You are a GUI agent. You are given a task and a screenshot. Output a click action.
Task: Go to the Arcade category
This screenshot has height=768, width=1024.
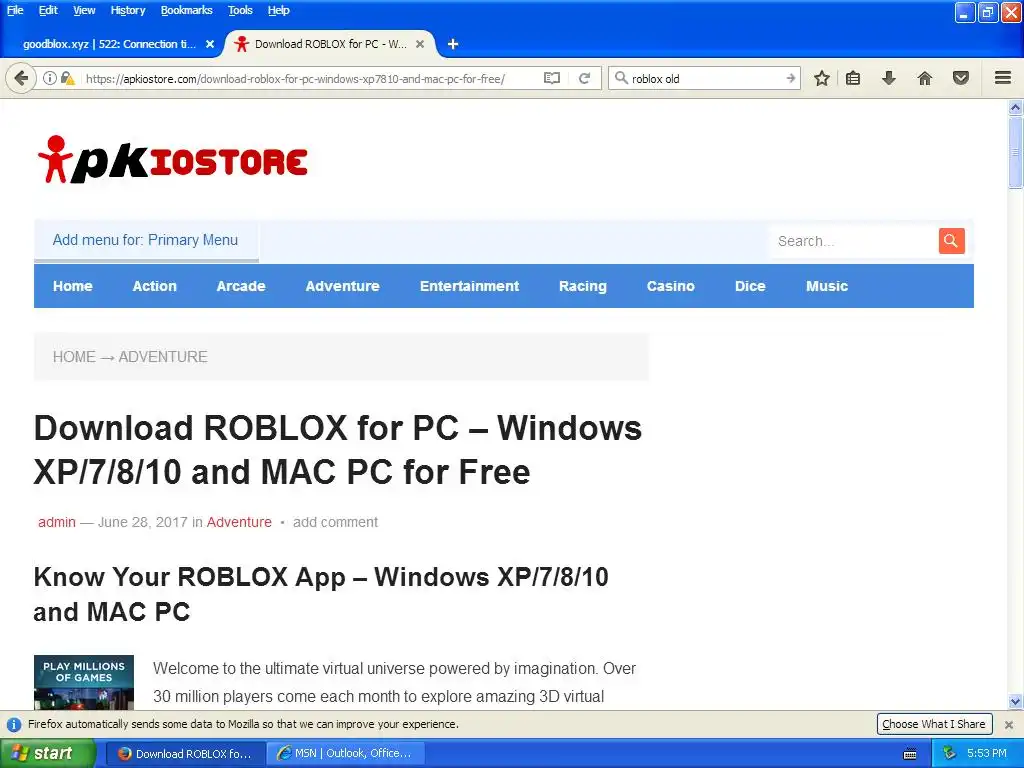pyautogui.click(x=241, y=286)
